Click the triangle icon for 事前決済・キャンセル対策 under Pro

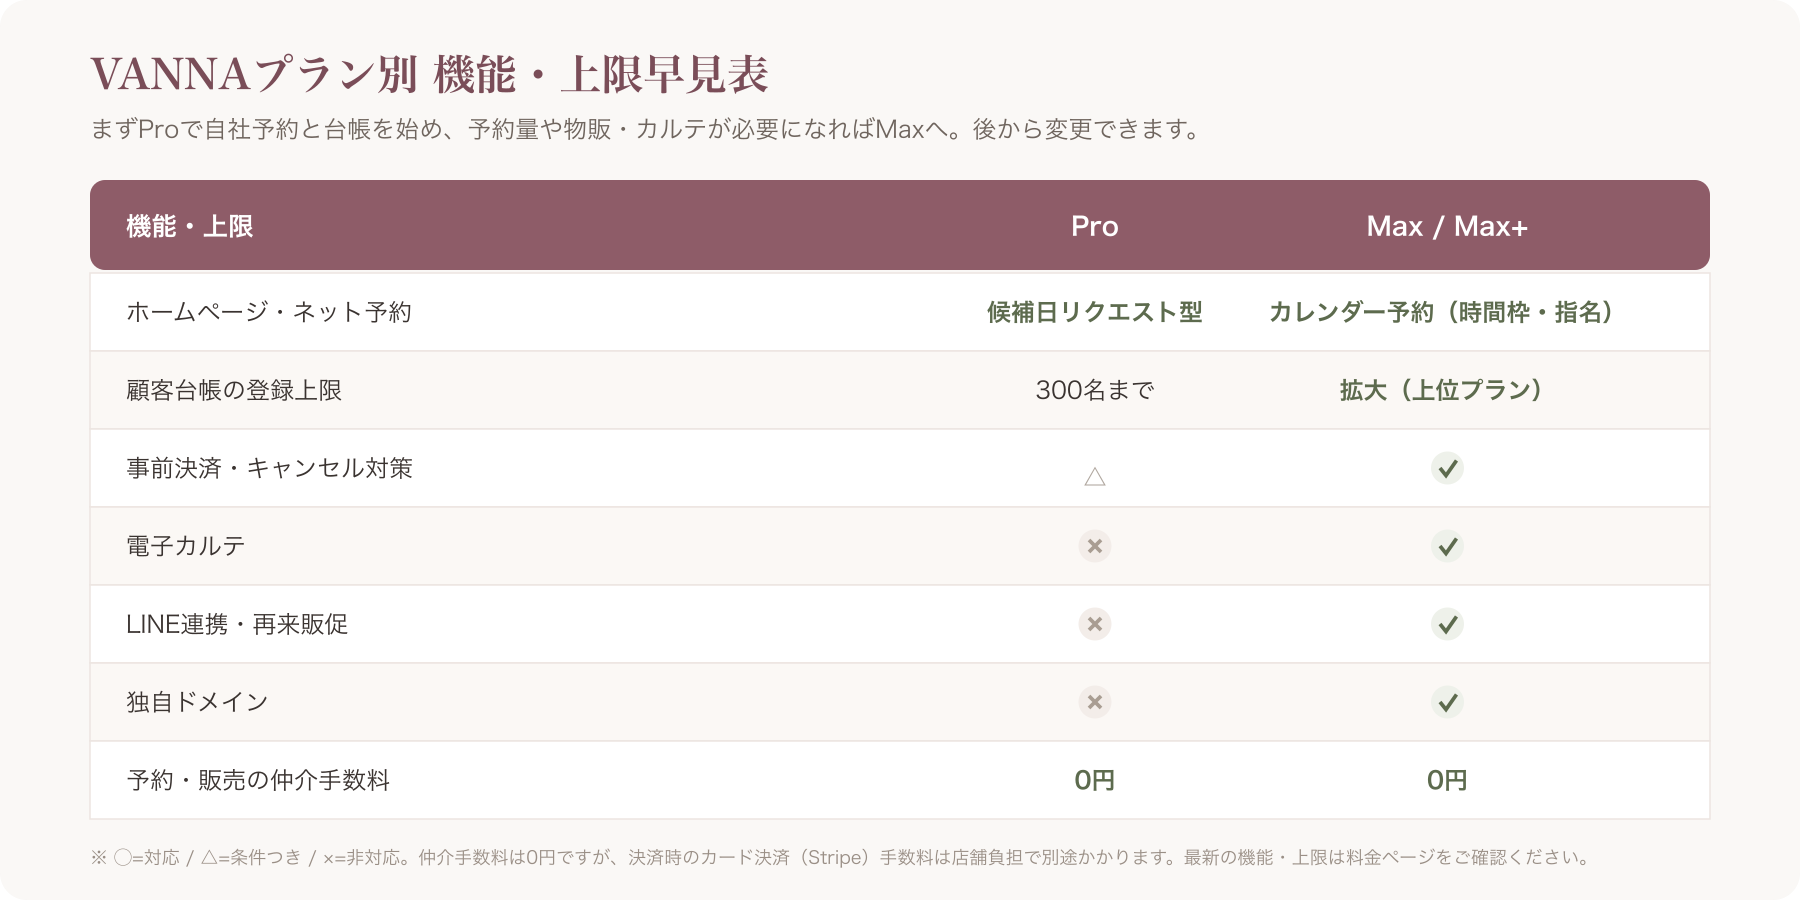1095,476
